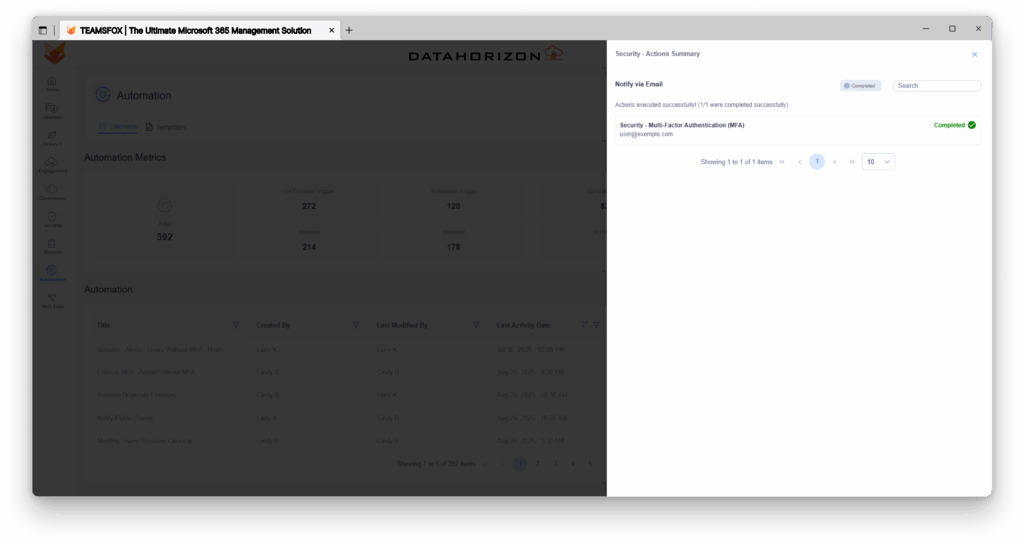Go to page 5 of automation table
Viewport: 1024px width, 544px height.
(590, 464)
